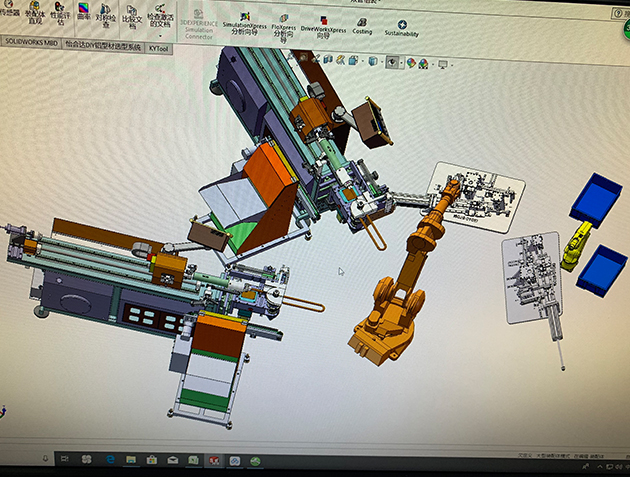Open View Settings monitor icon
The height and width of the screenshot is (477, 630).
tap(443, 66)
